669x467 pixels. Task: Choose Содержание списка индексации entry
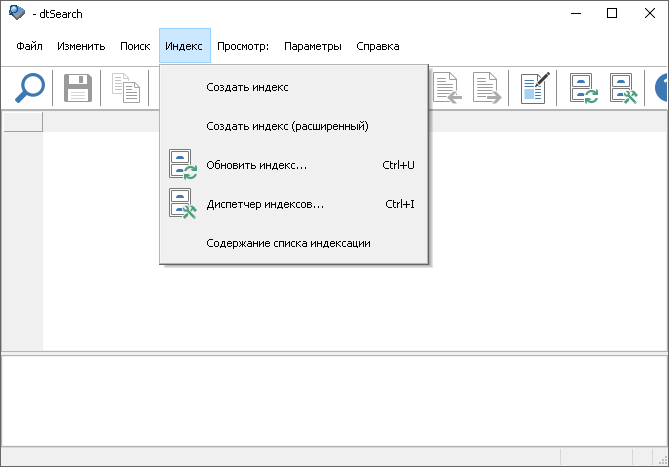point(294,243)
